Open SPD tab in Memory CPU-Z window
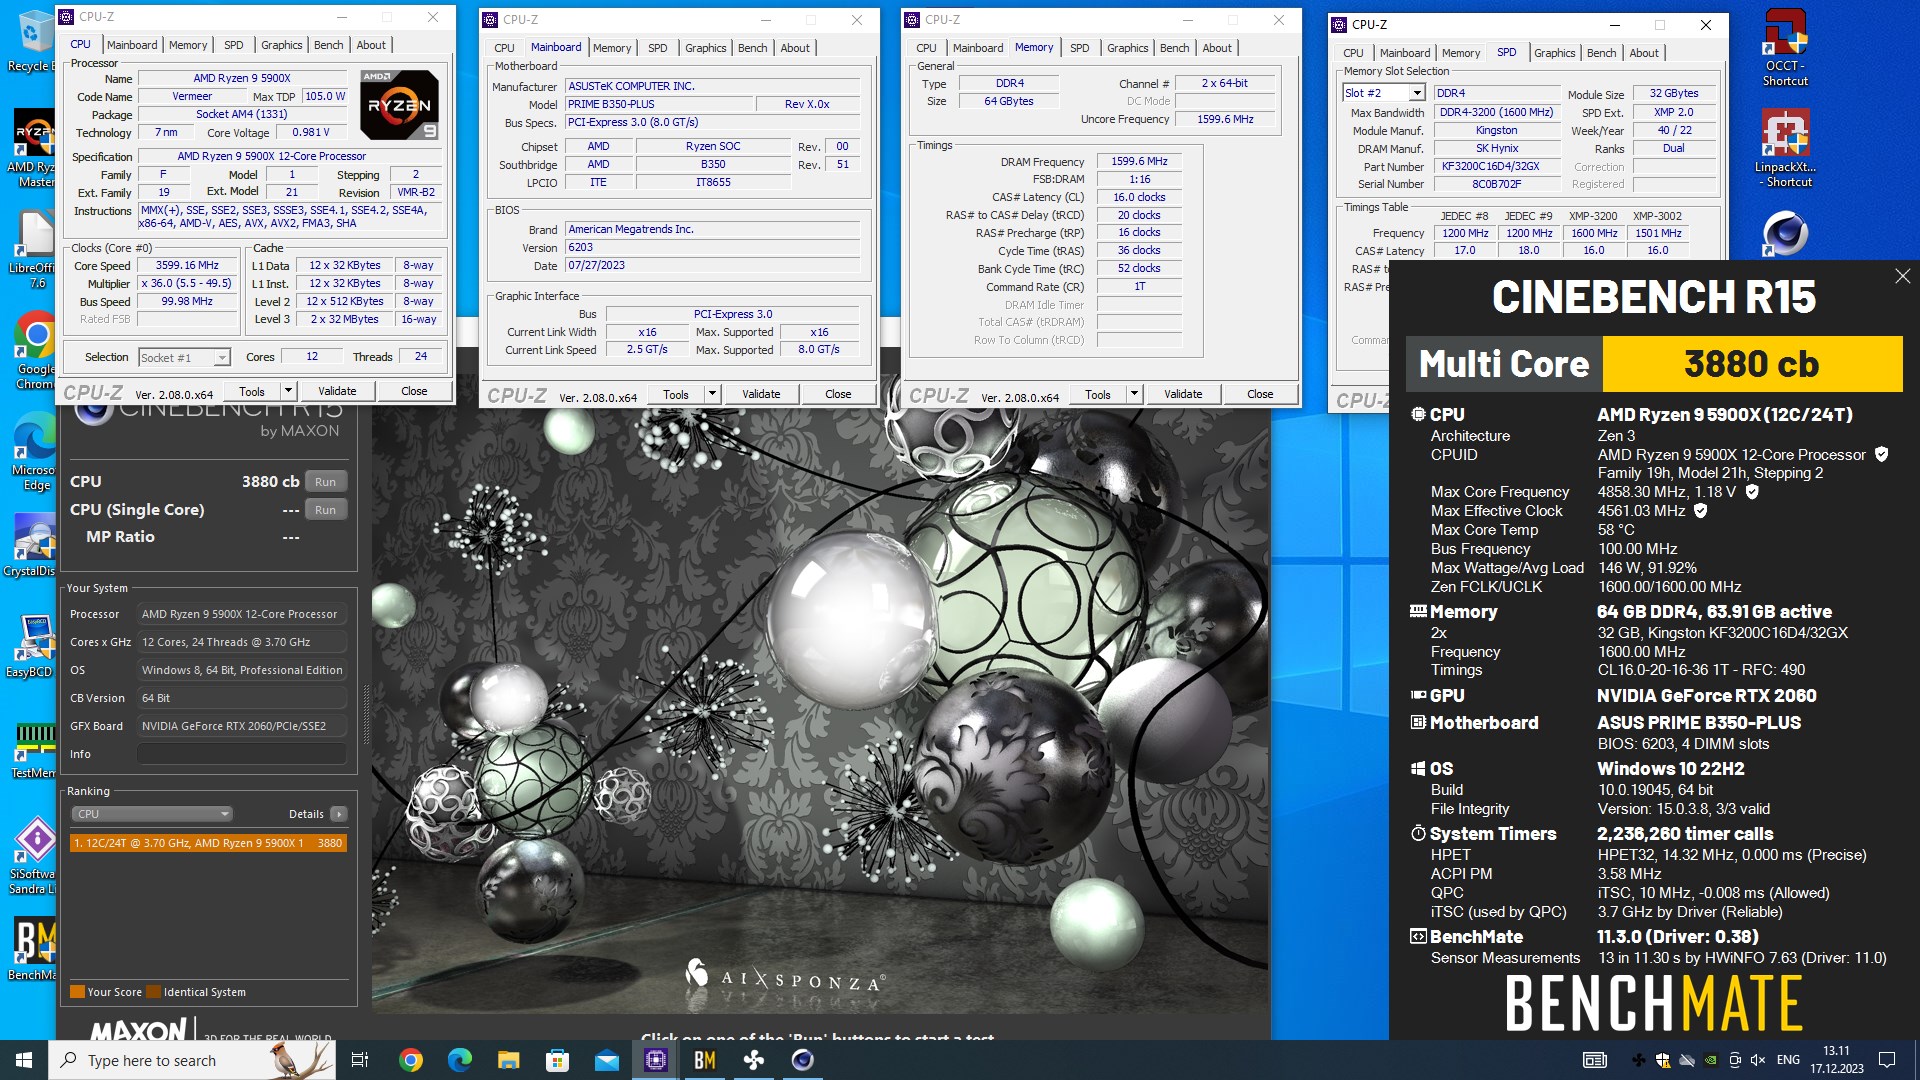 [1079, 48]
